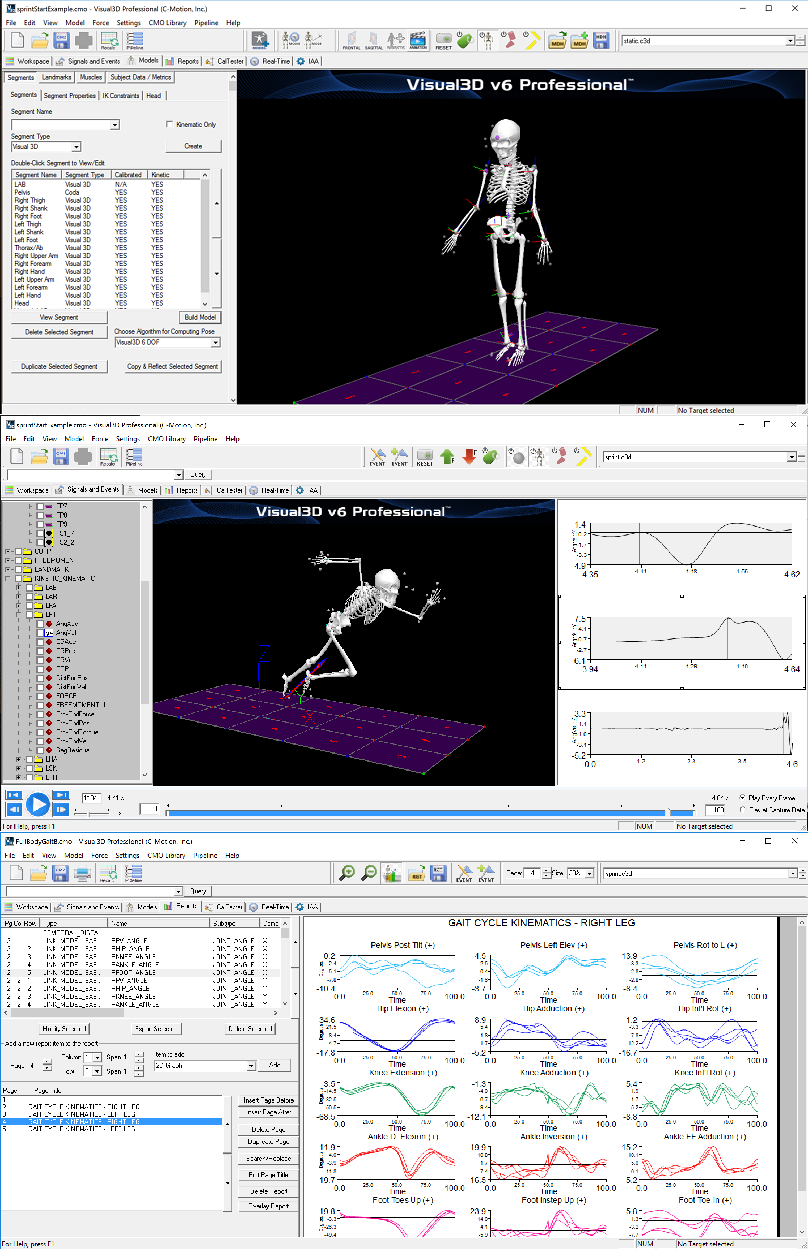The width and height of the screenshot is (809, 1251).
Task: Click Copy & Reflect Selected Segment button
Action: pos(172,367)
